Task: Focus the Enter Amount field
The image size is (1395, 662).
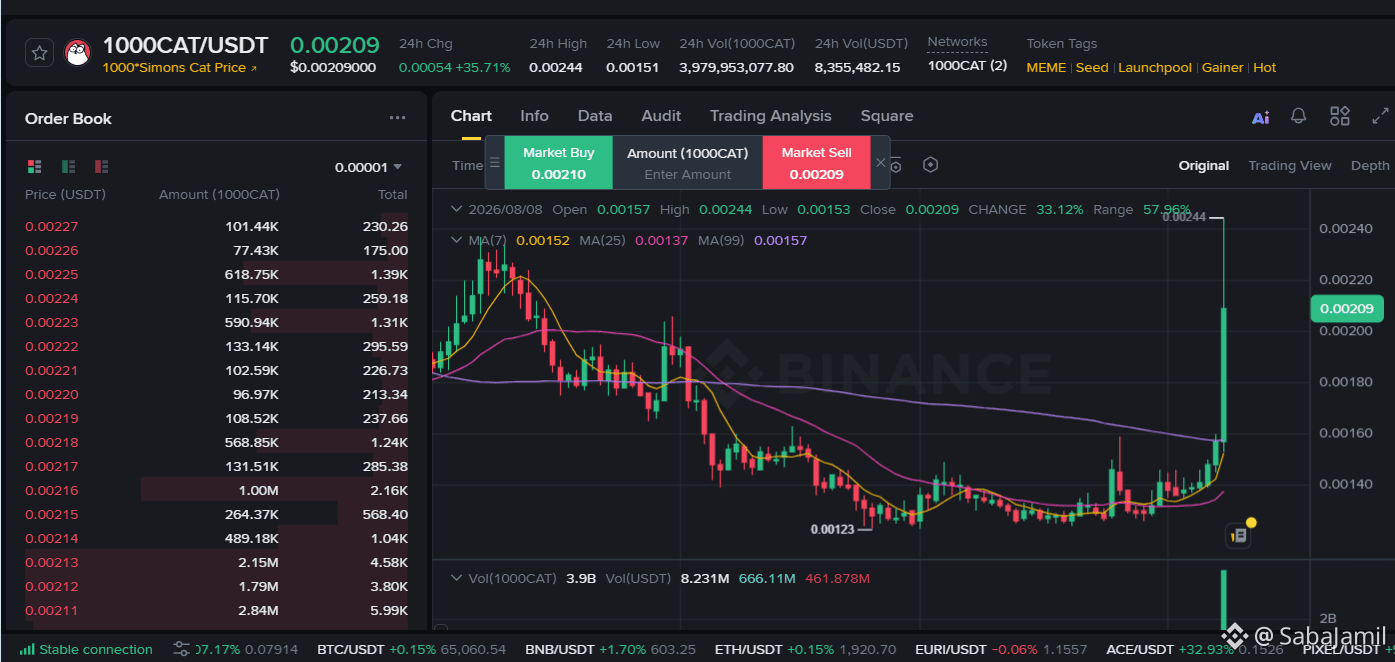Action: pos(687,174)
